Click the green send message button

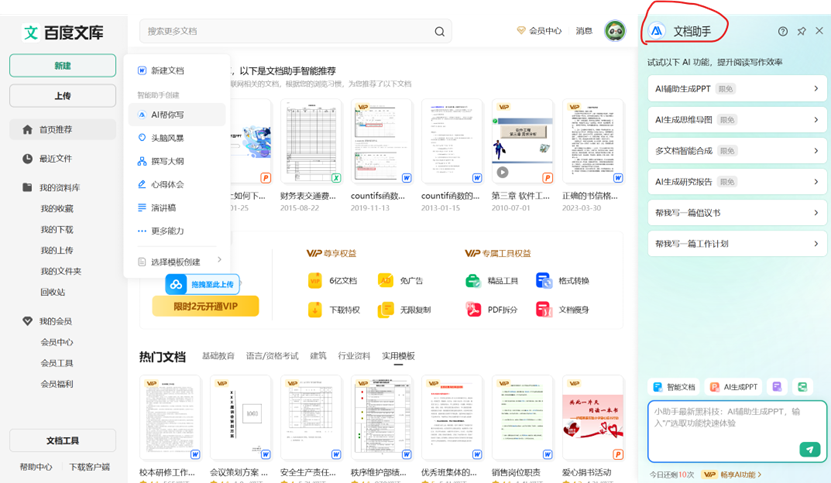click(x=810, y=450)
